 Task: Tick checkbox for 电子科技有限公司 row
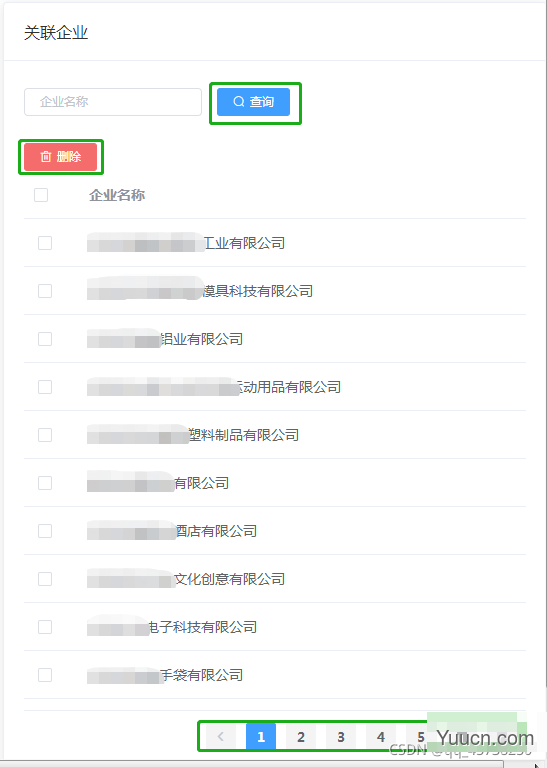(45, 627)
